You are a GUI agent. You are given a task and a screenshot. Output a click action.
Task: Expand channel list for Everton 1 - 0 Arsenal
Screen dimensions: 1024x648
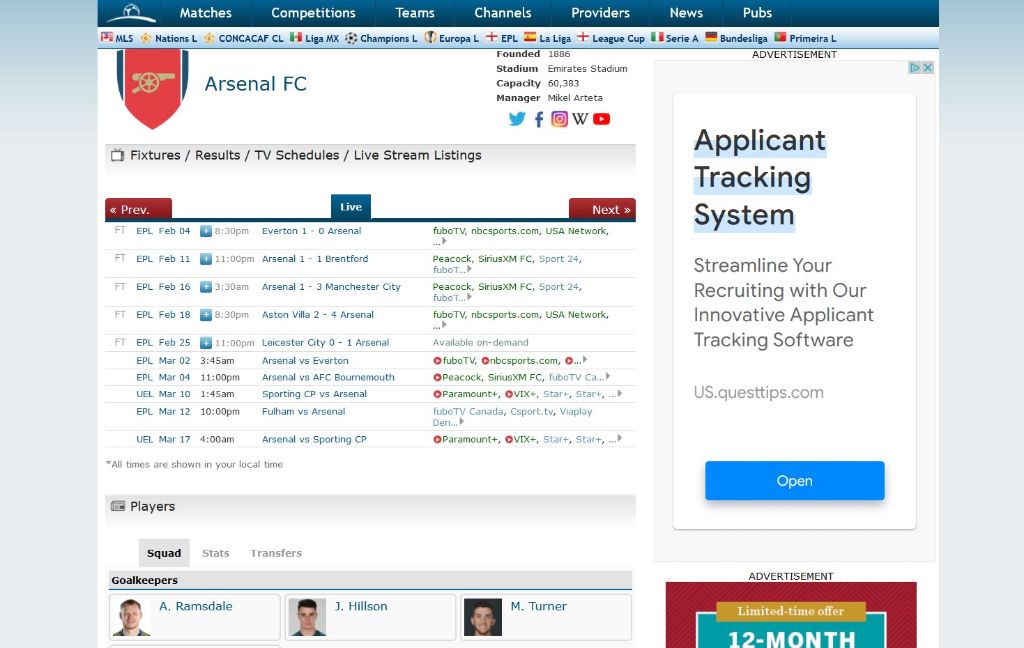click(x=444, y=241)
